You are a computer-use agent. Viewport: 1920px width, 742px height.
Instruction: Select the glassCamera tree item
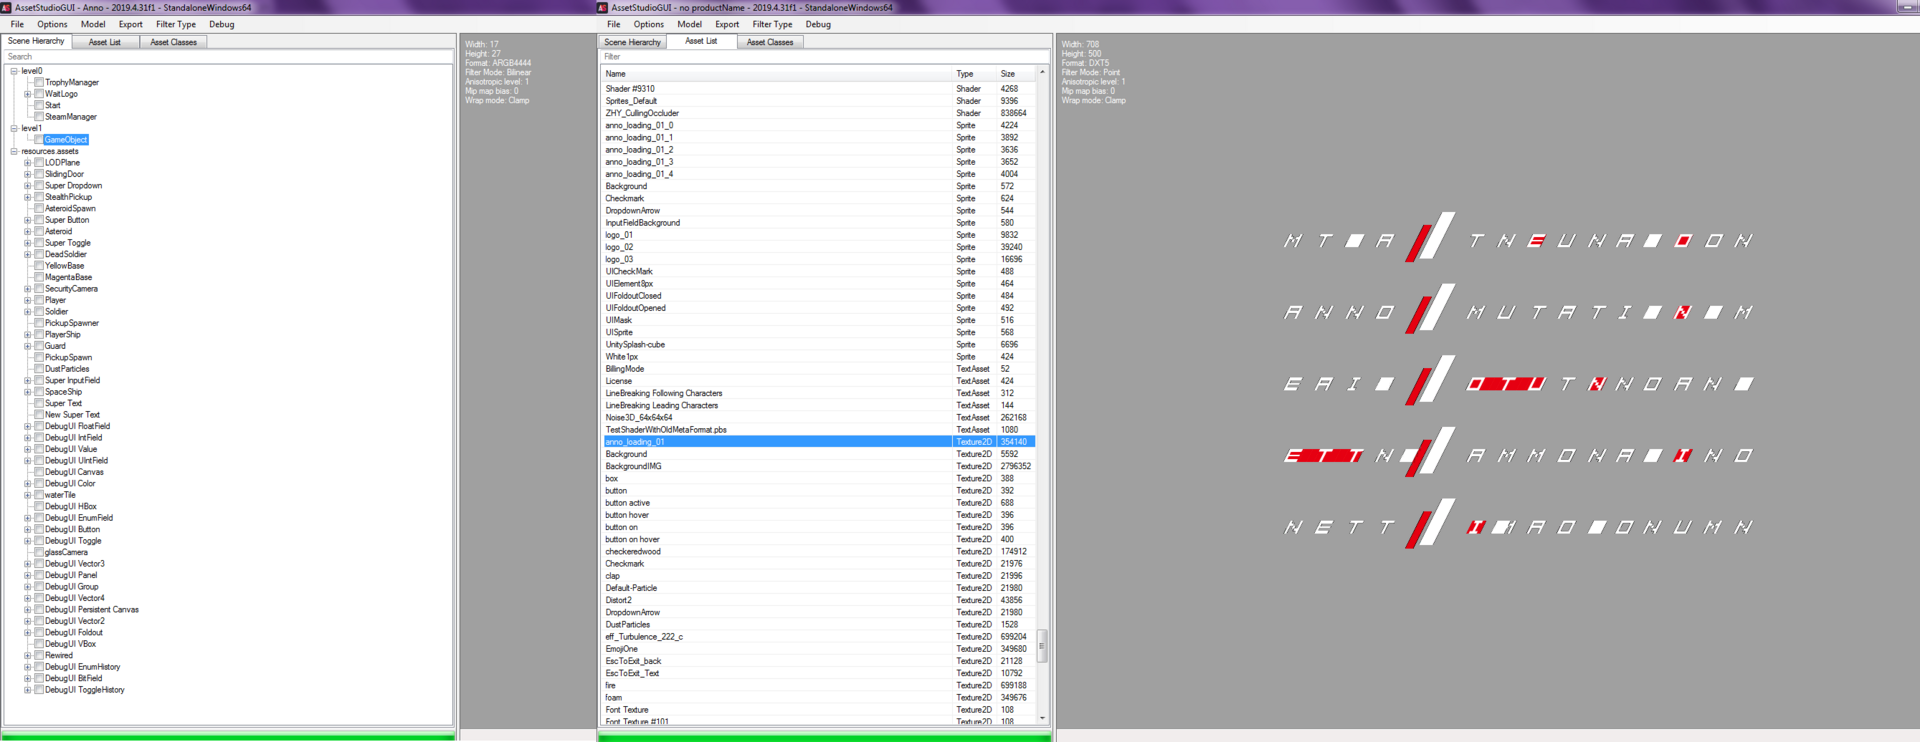(66, 553)
